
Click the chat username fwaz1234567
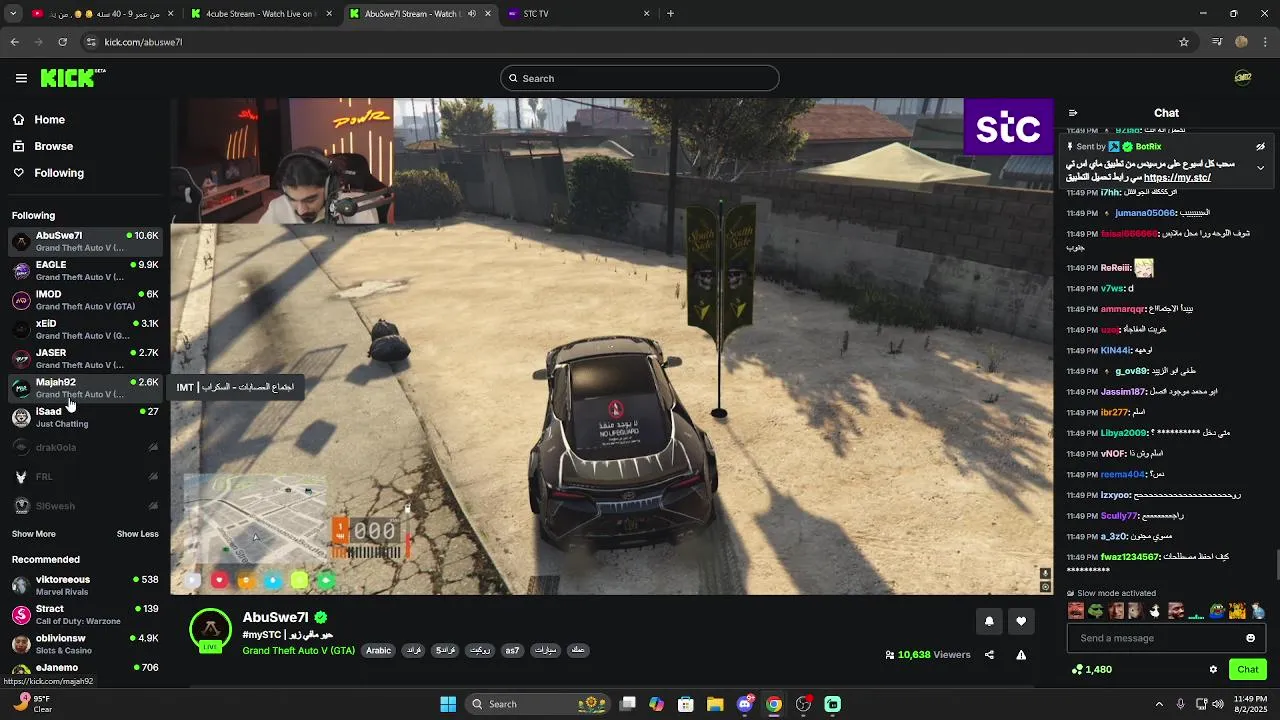pos(1130,557)
